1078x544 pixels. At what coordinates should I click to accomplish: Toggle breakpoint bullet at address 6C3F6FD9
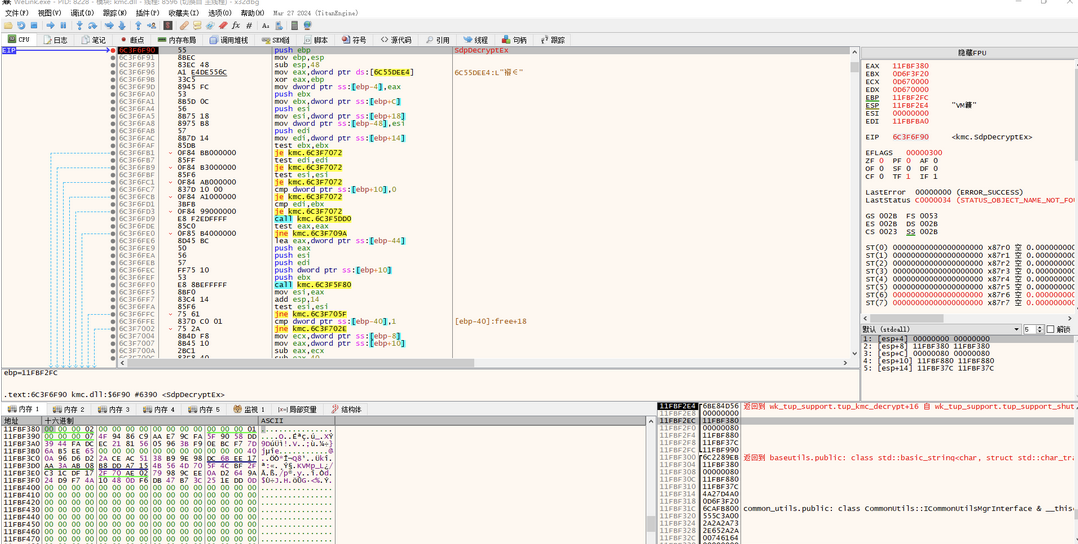pos(113,219)
